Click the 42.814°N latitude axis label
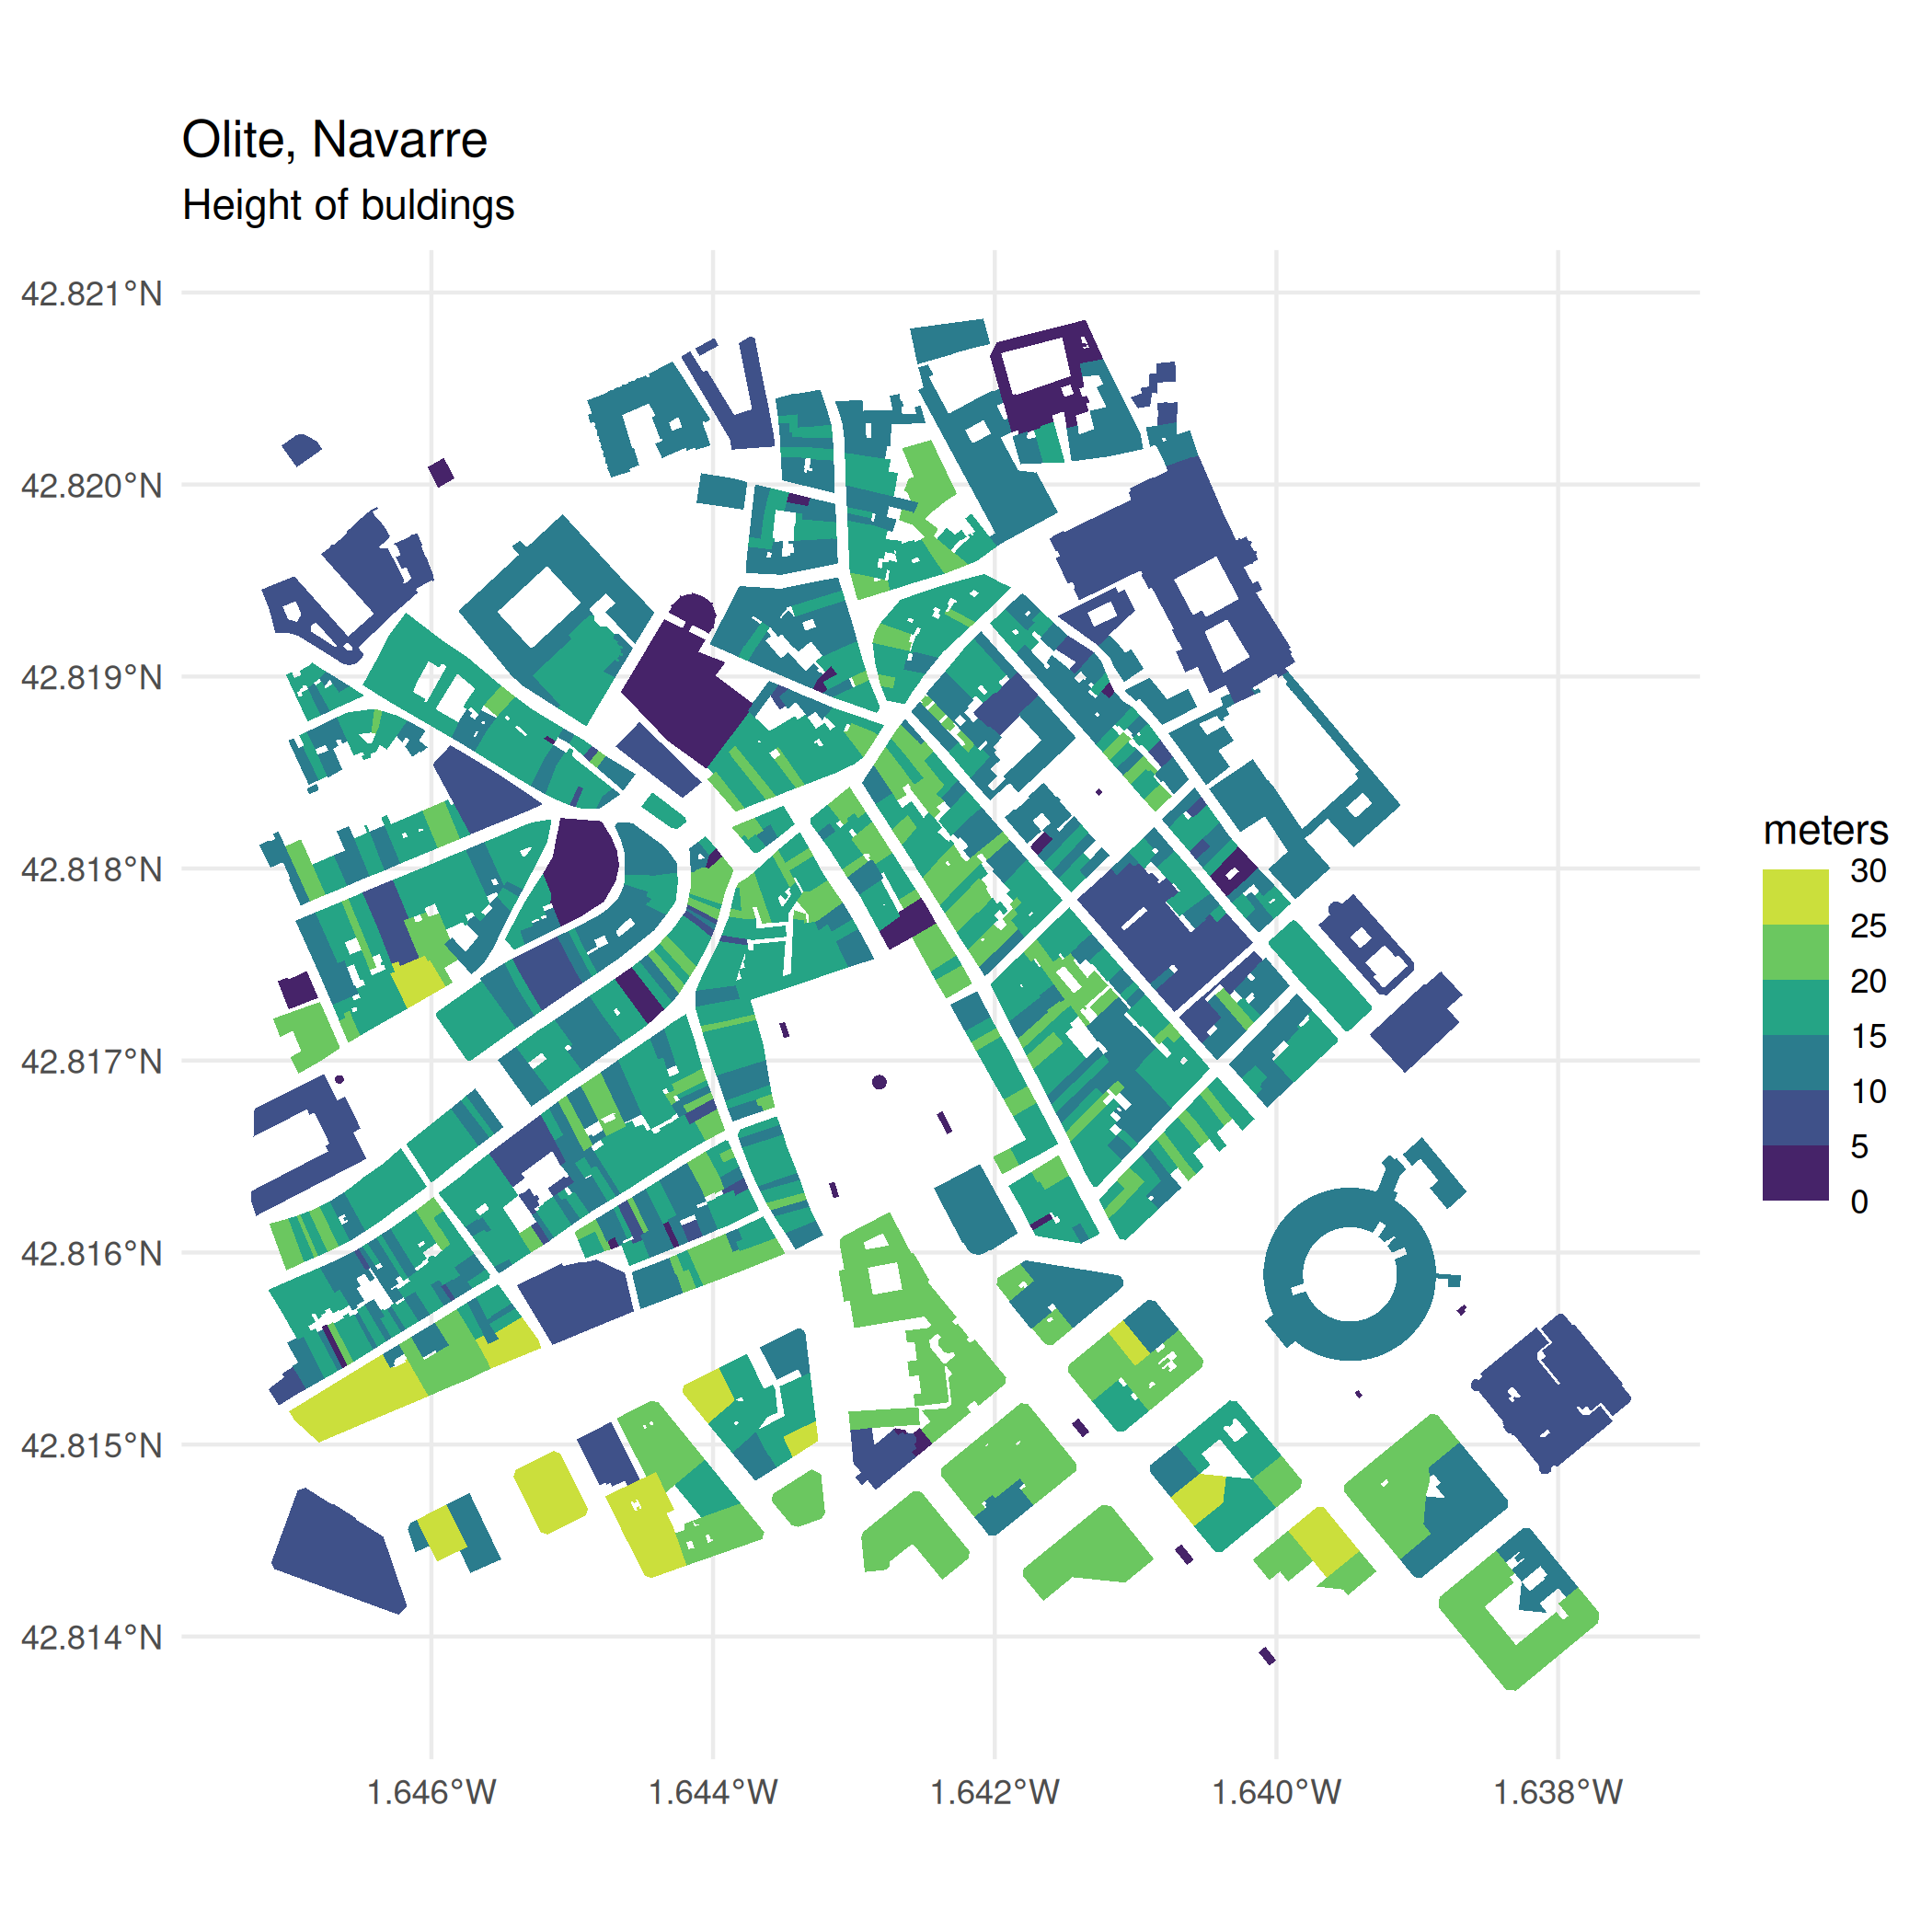Image resolution: width=1932 pixels, height=1932 pixels. coord(92,1637)
